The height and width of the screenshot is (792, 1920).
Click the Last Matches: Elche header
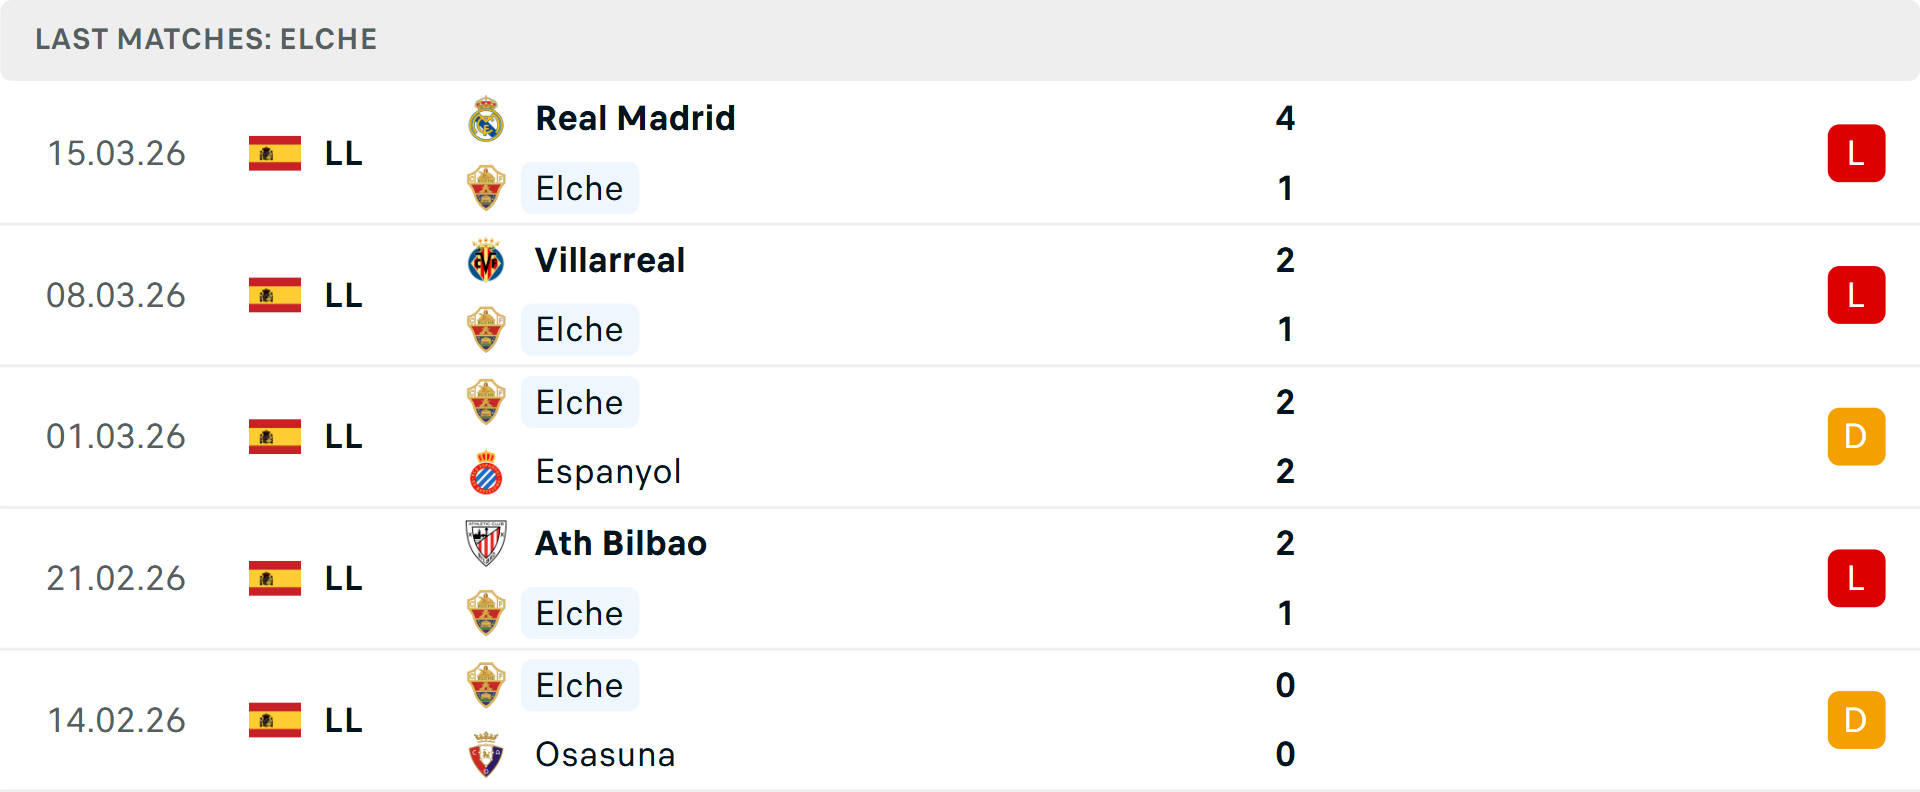tap(206, 39)
